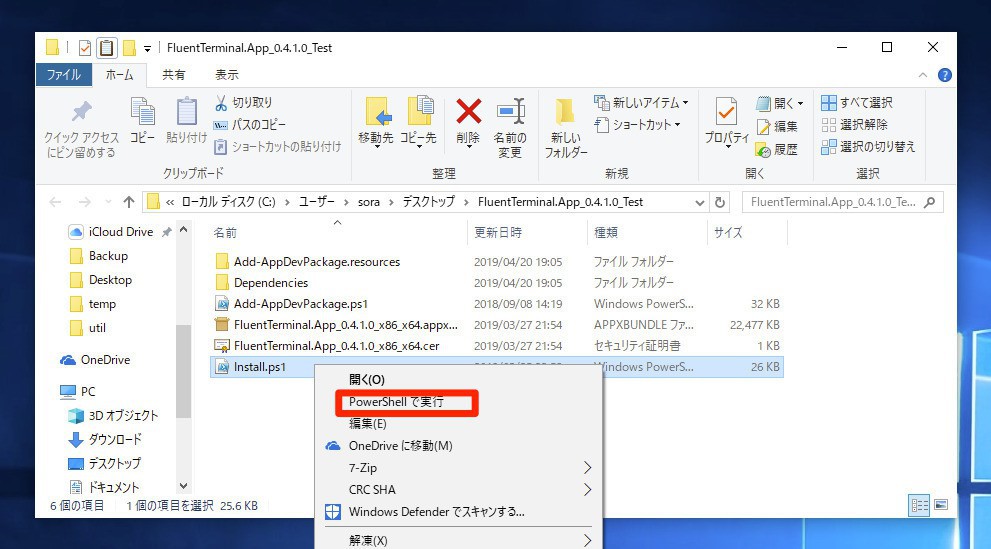Click the search magnifier icon
The image size is (991, 549).
(930, 202)
